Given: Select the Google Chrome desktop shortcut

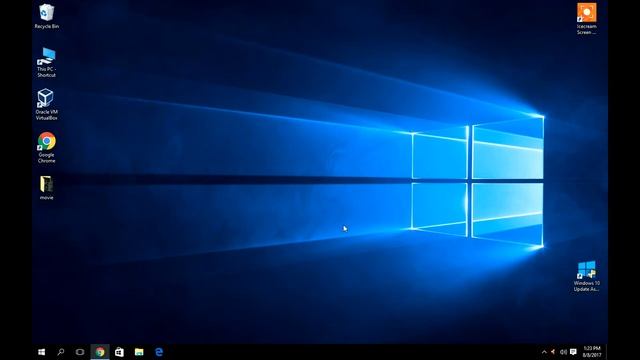Looking at the screenshot, I should pyautogui.click(x=47, y=147).
